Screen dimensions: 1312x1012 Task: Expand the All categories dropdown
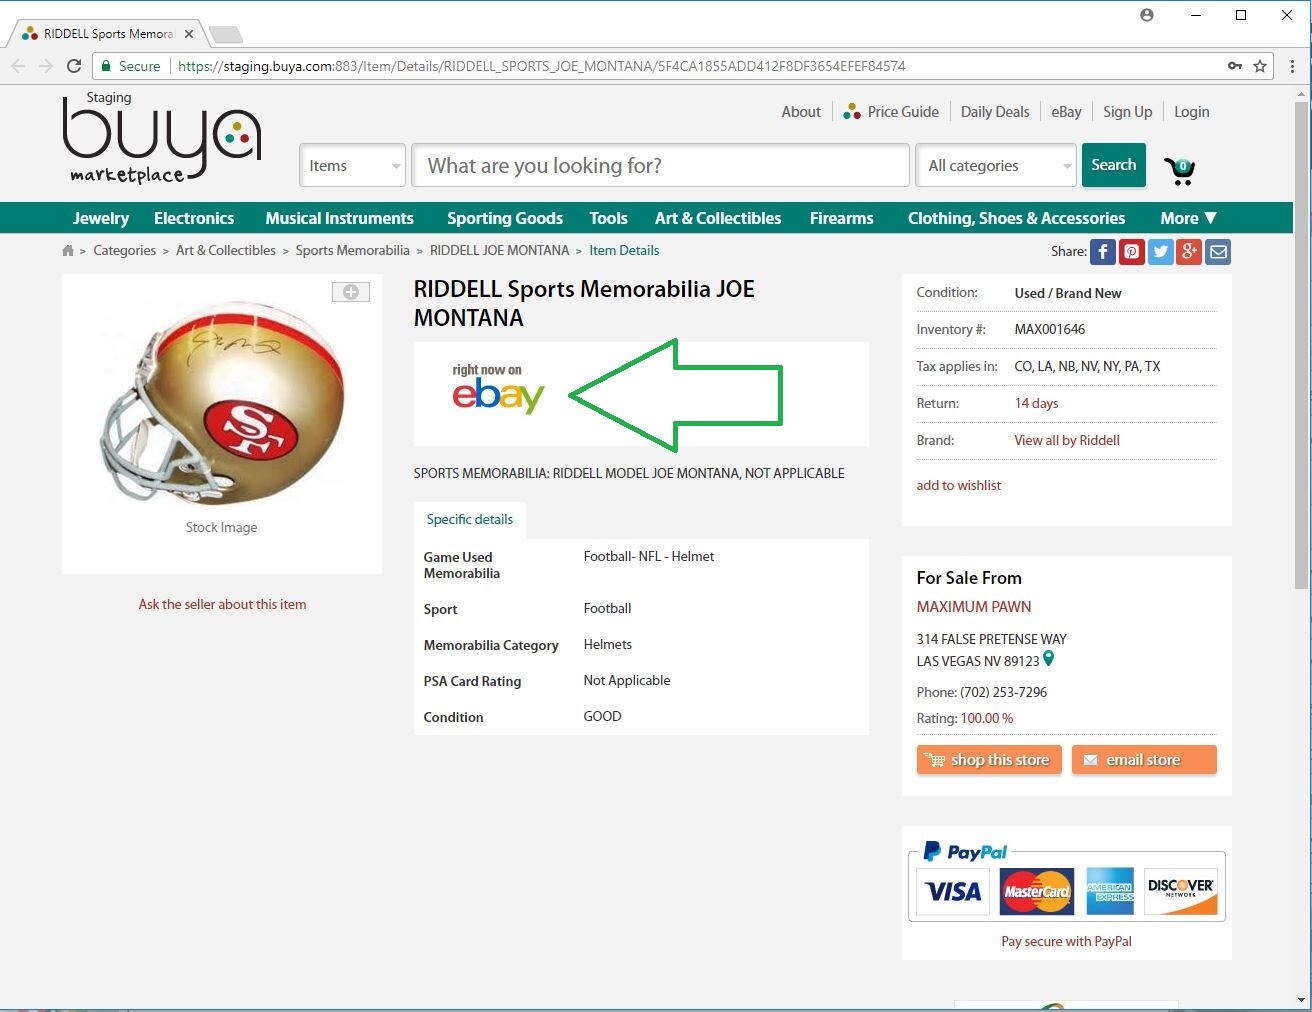[996, 166]
